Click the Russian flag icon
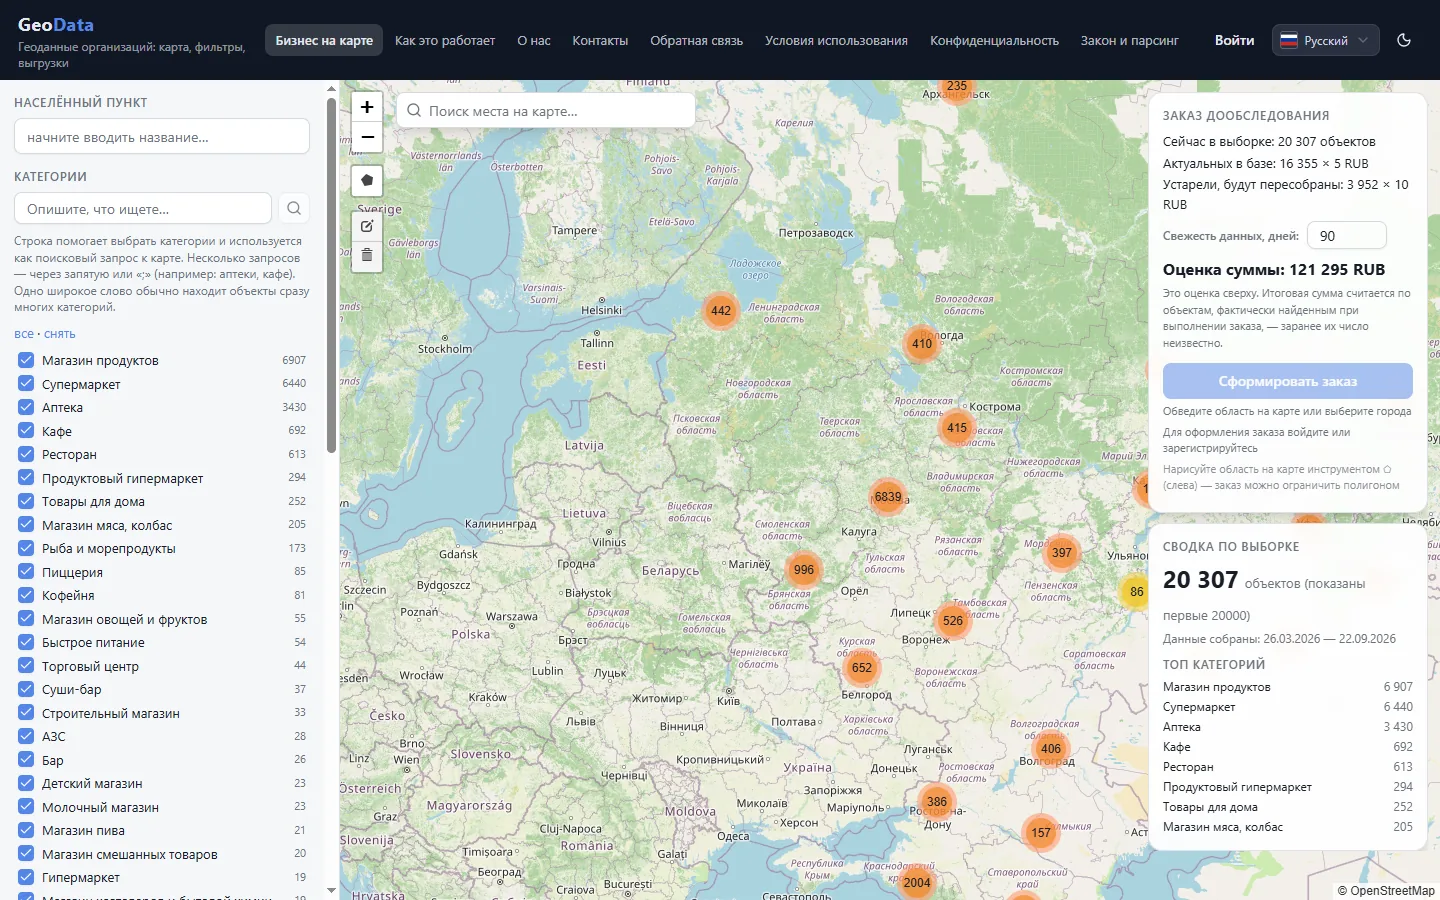Screen dimensions: 1440x900 click(1289, 41)
